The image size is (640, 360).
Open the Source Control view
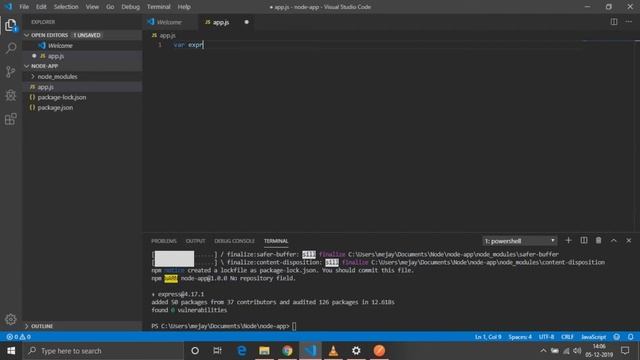(11, 72)
